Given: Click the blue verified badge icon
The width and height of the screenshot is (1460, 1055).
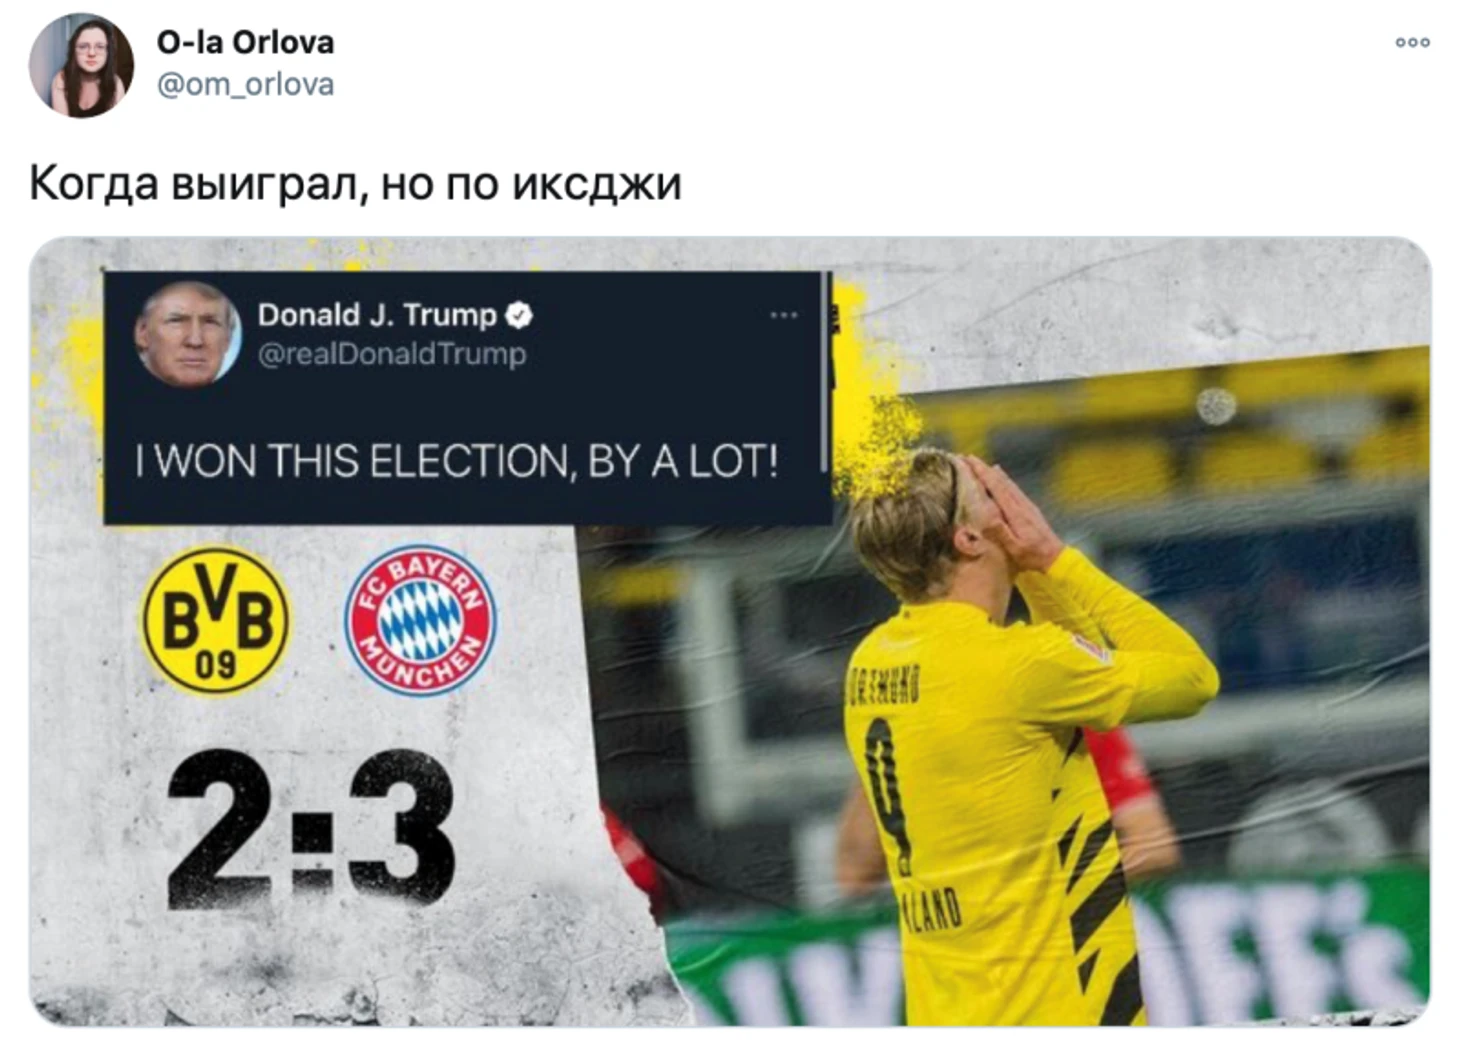Looking at the screenshot, I should pyautogui.click(x=519, y=315).
